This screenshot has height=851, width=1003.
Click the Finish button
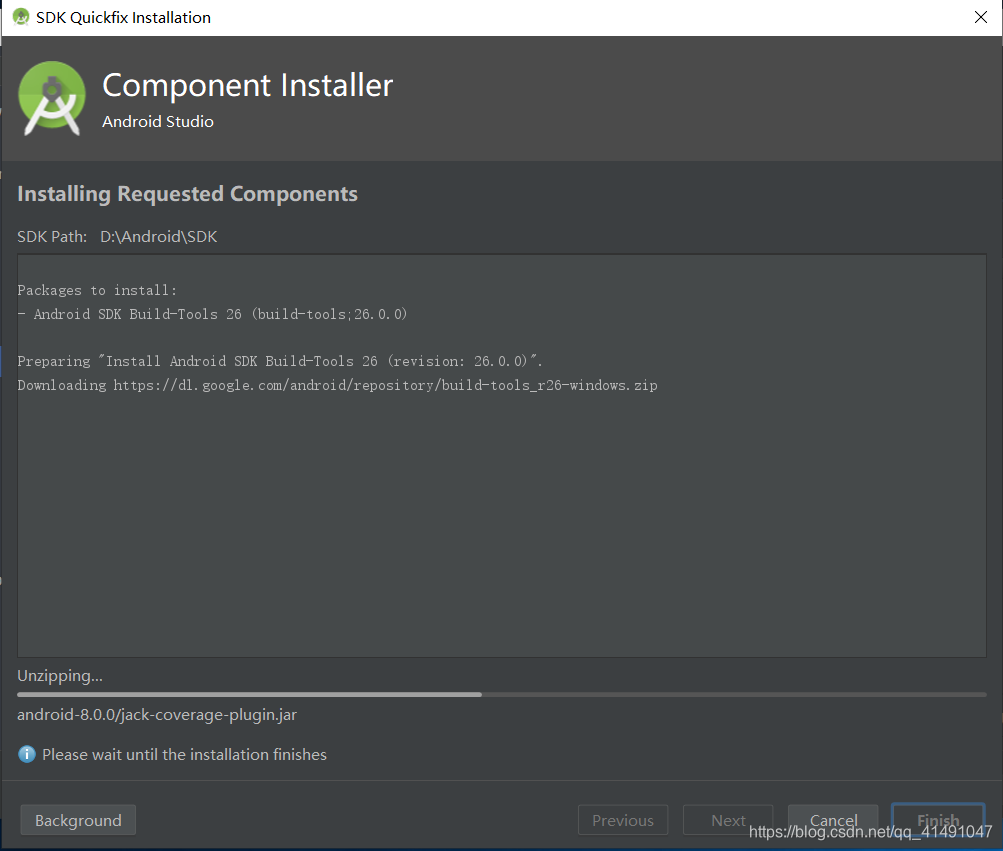[938, 820]
